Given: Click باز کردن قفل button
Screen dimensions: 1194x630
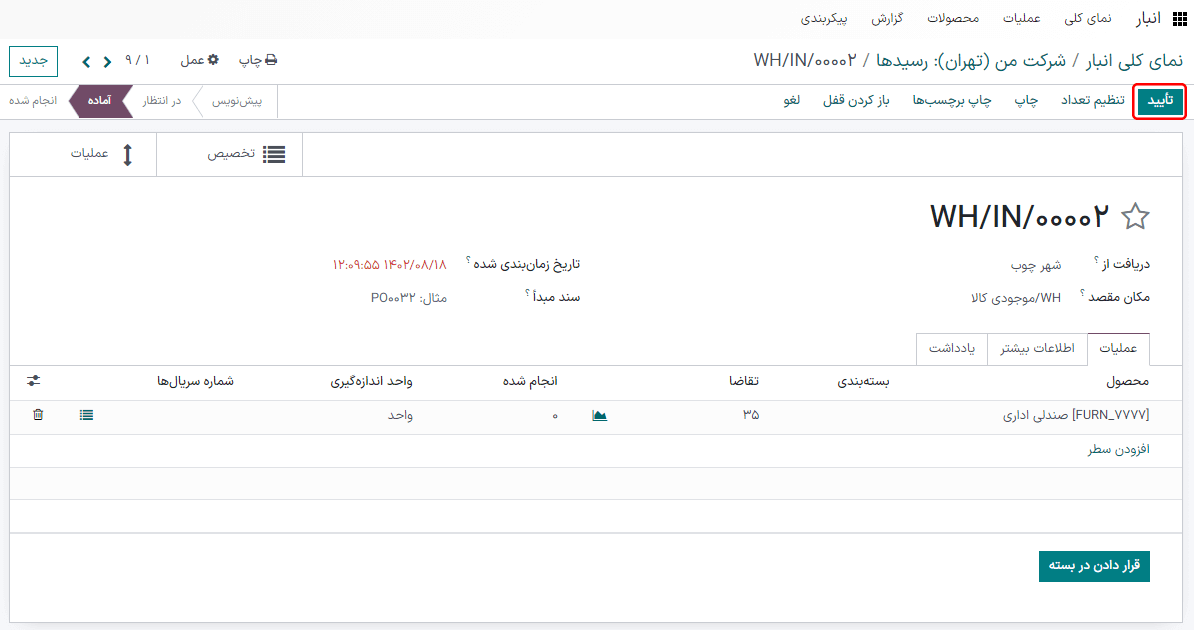Looking at the screenshot, I should click(856, 101).
